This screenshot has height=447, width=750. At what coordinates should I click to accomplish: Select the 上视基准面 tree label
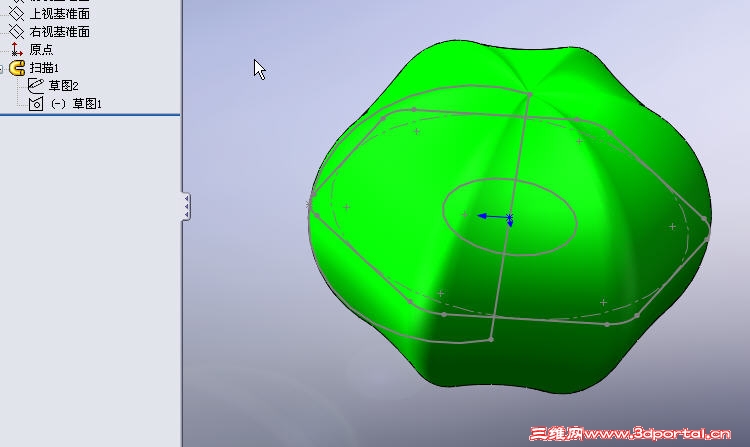point(59,14)
